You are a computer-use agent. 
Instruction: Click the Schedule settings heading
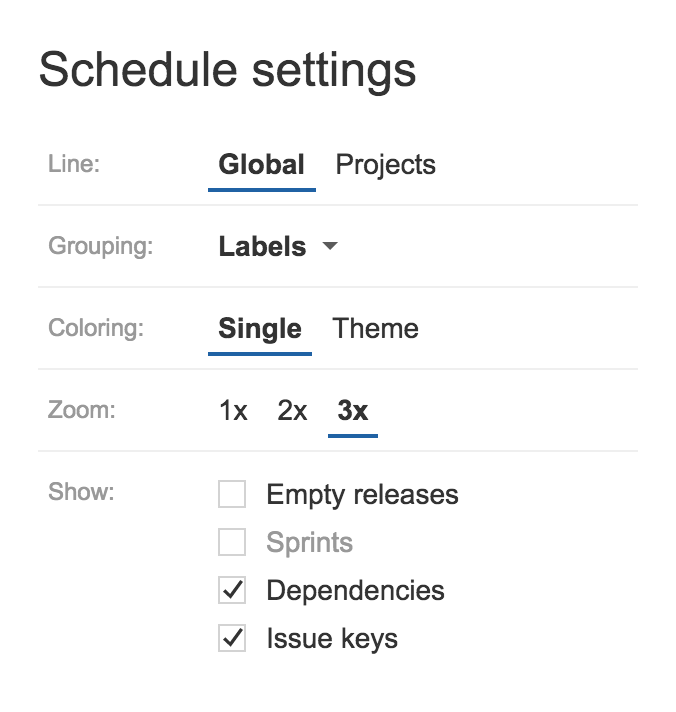(x=227, y=71)
